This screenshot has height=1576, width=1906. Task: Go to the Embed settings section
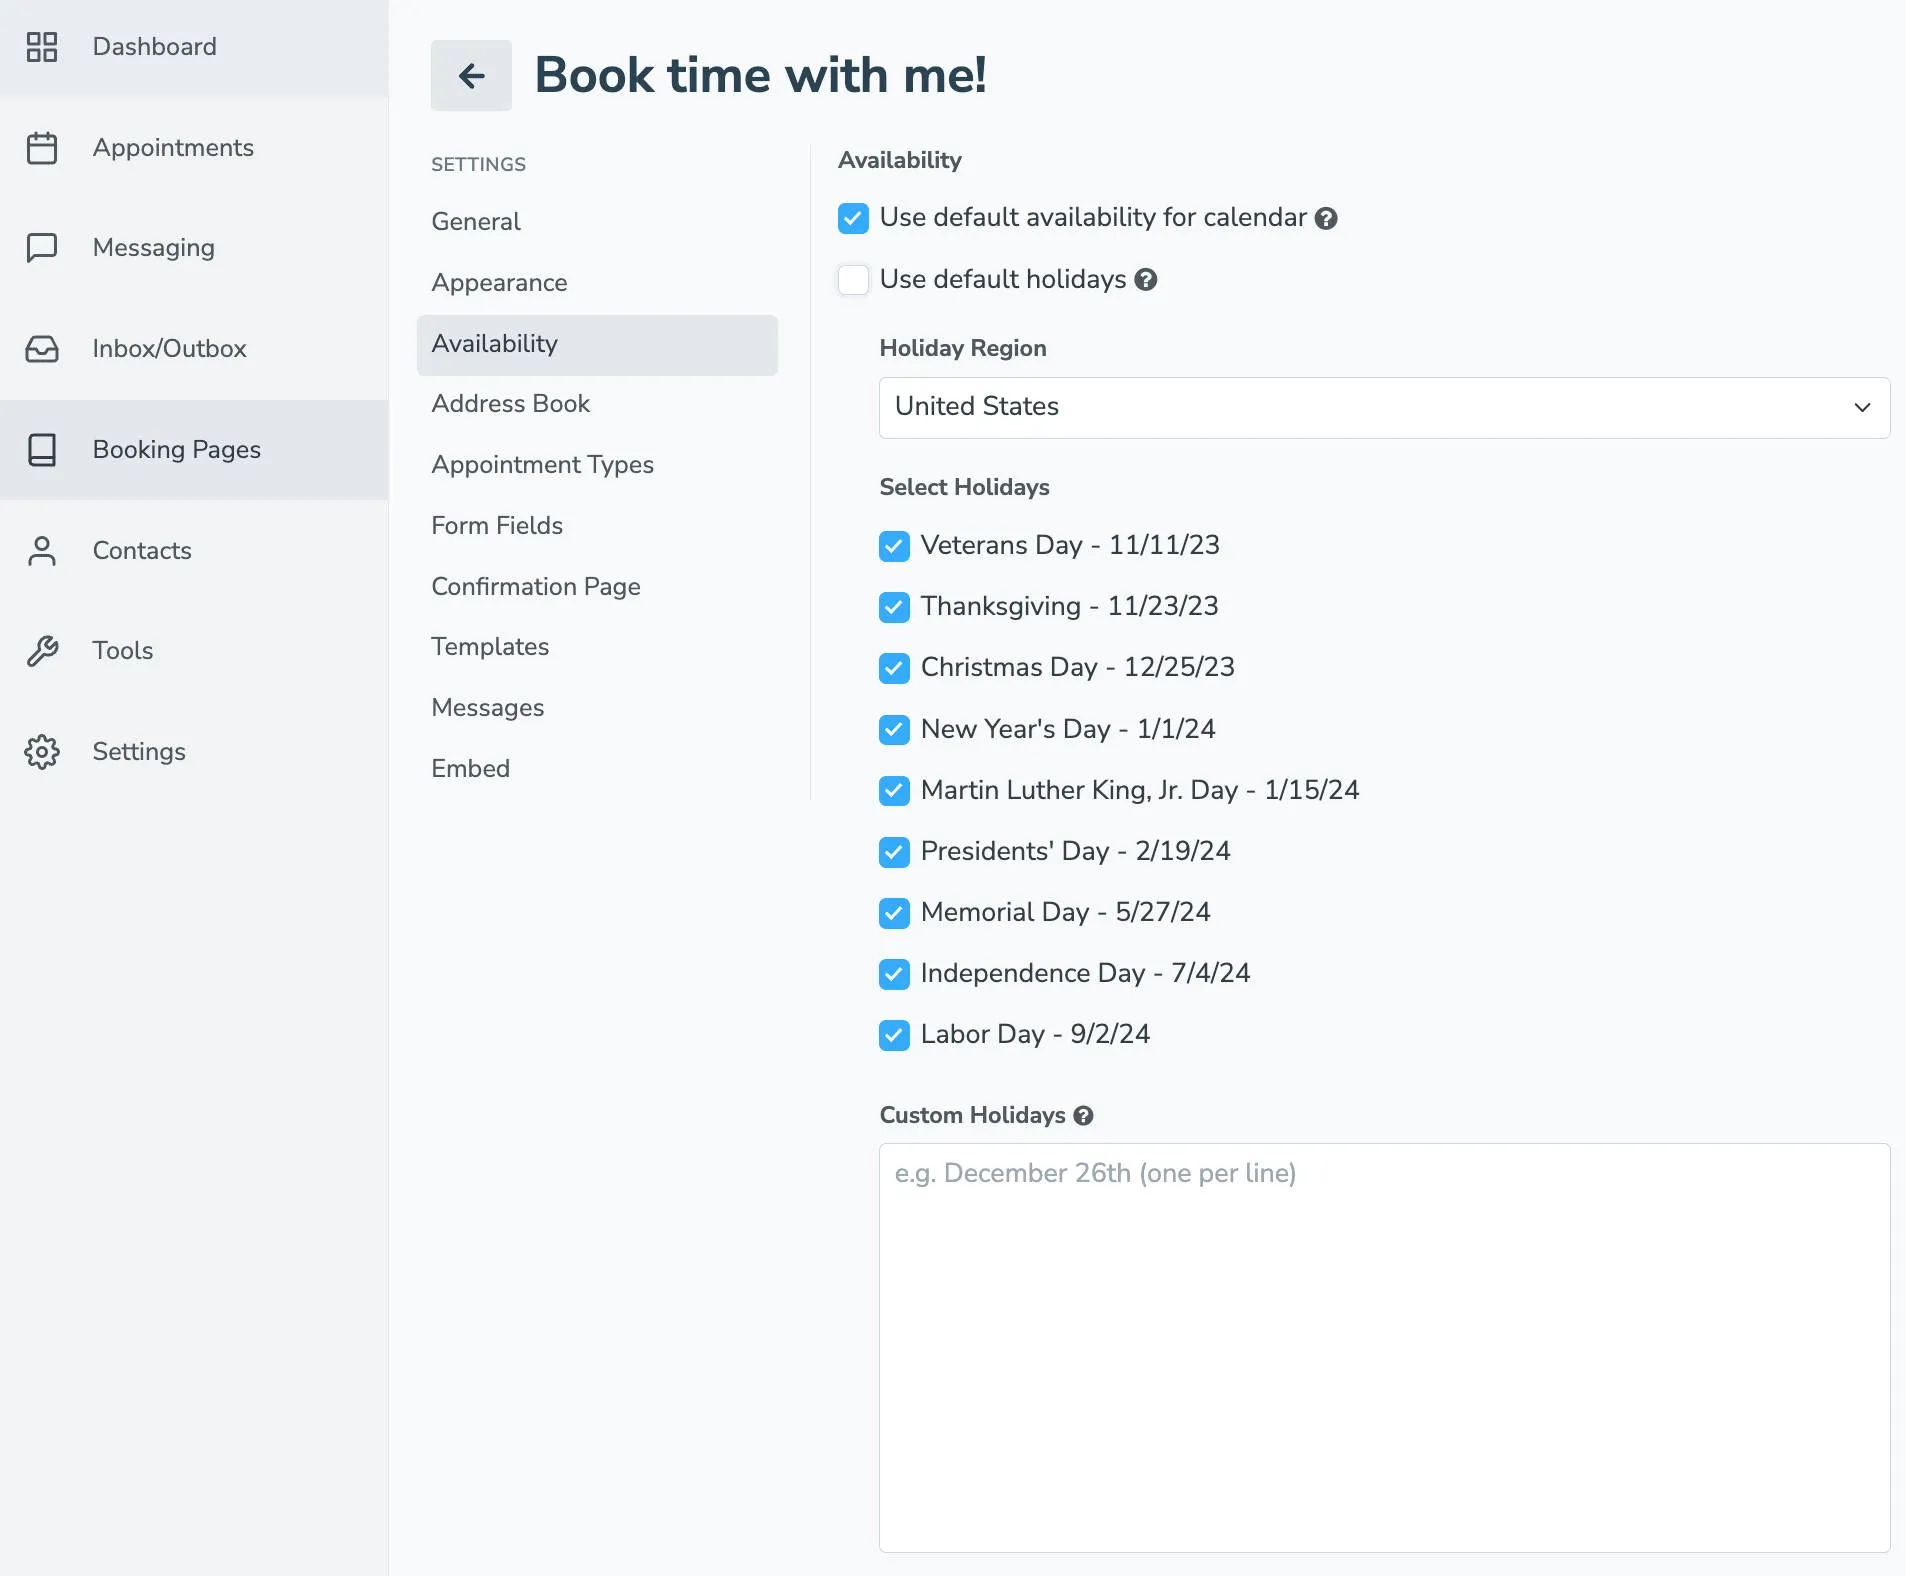pyautogui.click(x=471, y=769)
